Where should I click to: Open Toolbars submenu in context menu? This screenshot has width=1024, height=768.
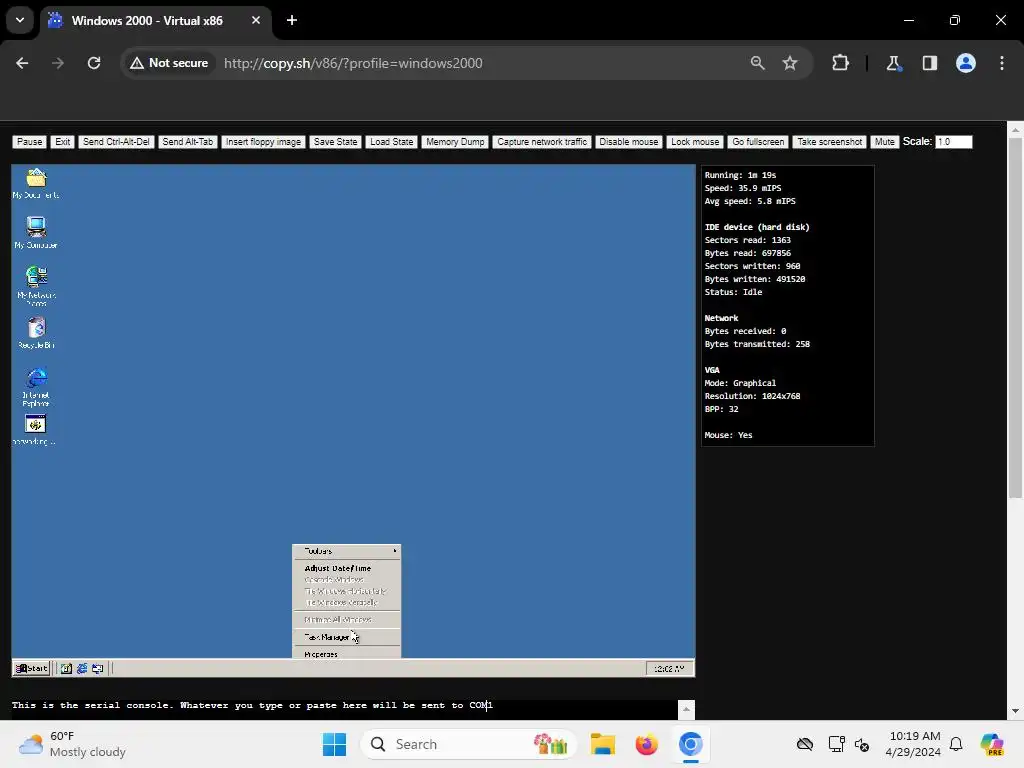point(347,551)
